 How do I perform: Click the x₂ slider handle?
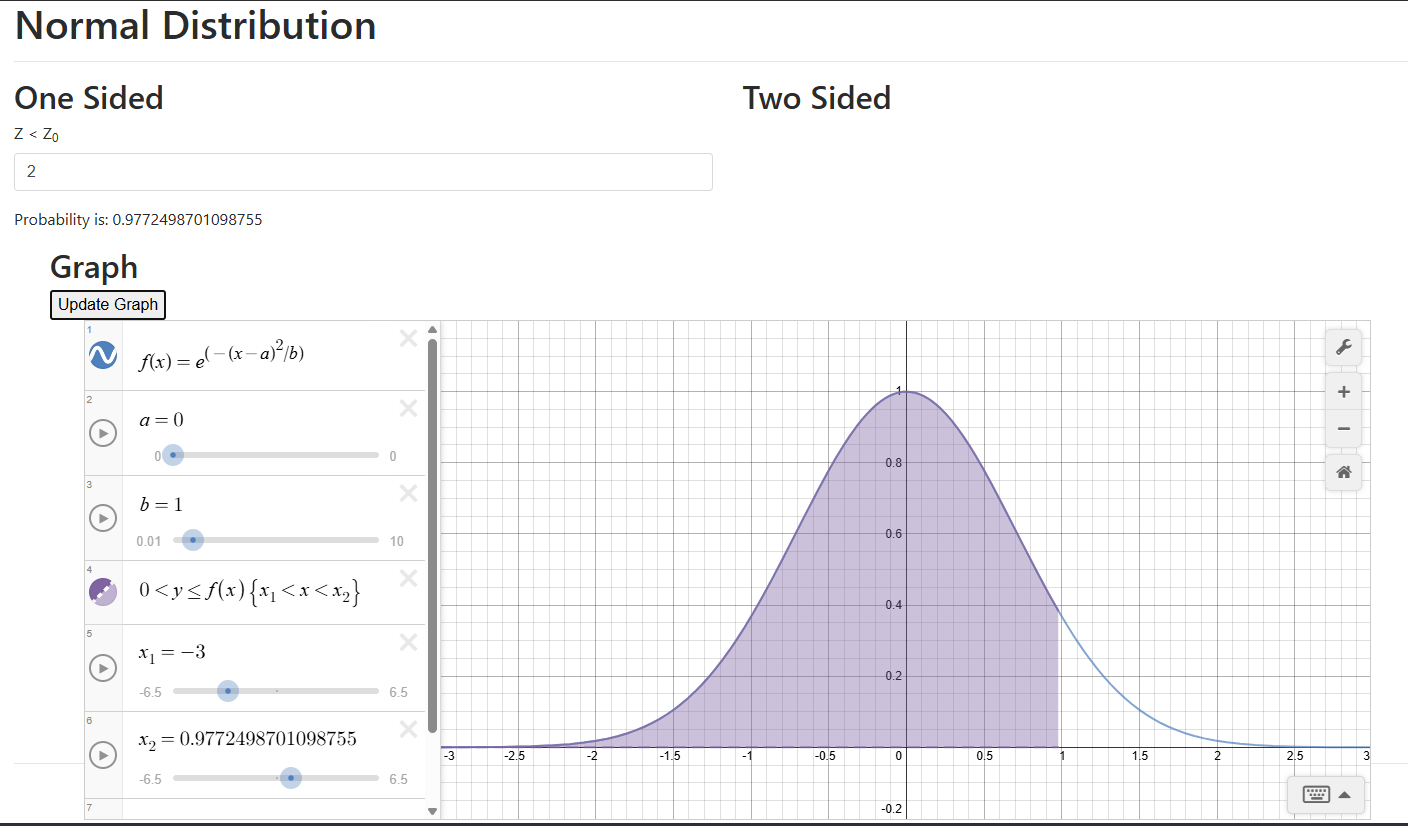coord(290,778)
